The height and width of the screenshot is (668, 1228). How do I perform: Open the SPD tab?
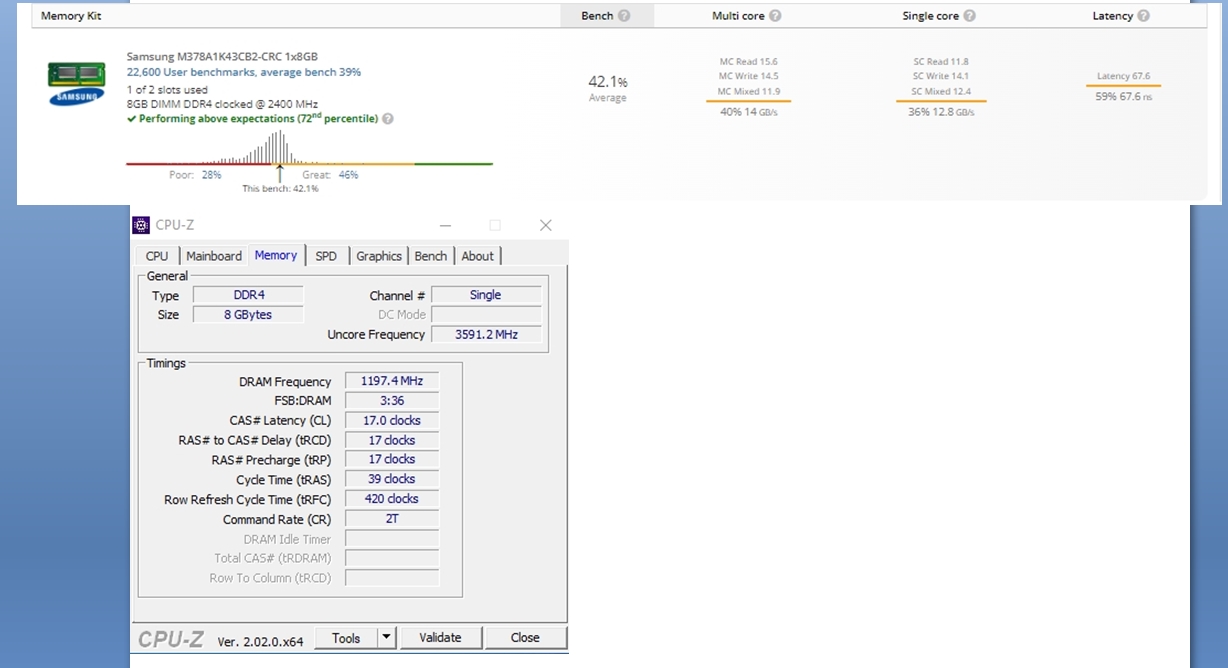(326, 256)
